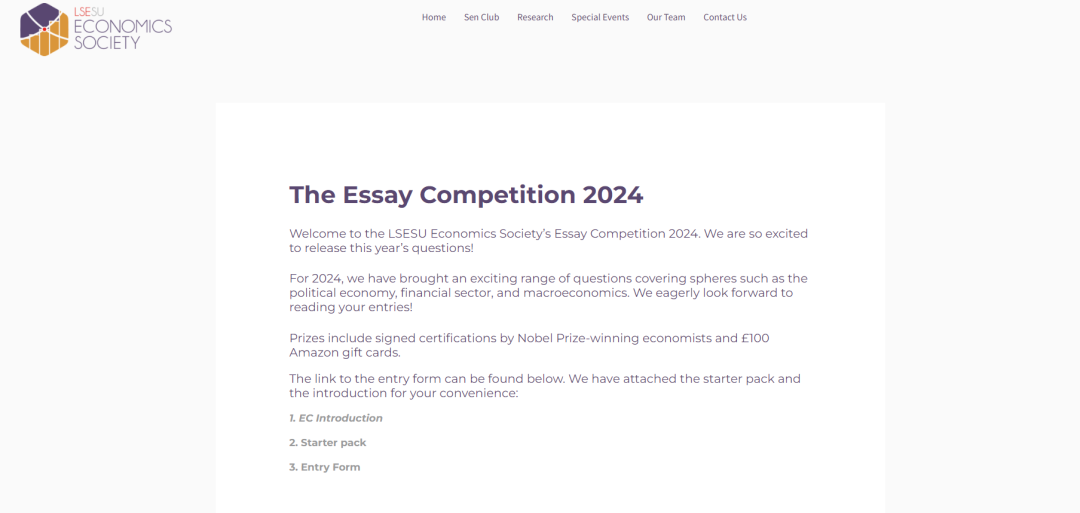
Task: Navigate to the Research section
Action: pyautogui.click(x=535, y=17)
